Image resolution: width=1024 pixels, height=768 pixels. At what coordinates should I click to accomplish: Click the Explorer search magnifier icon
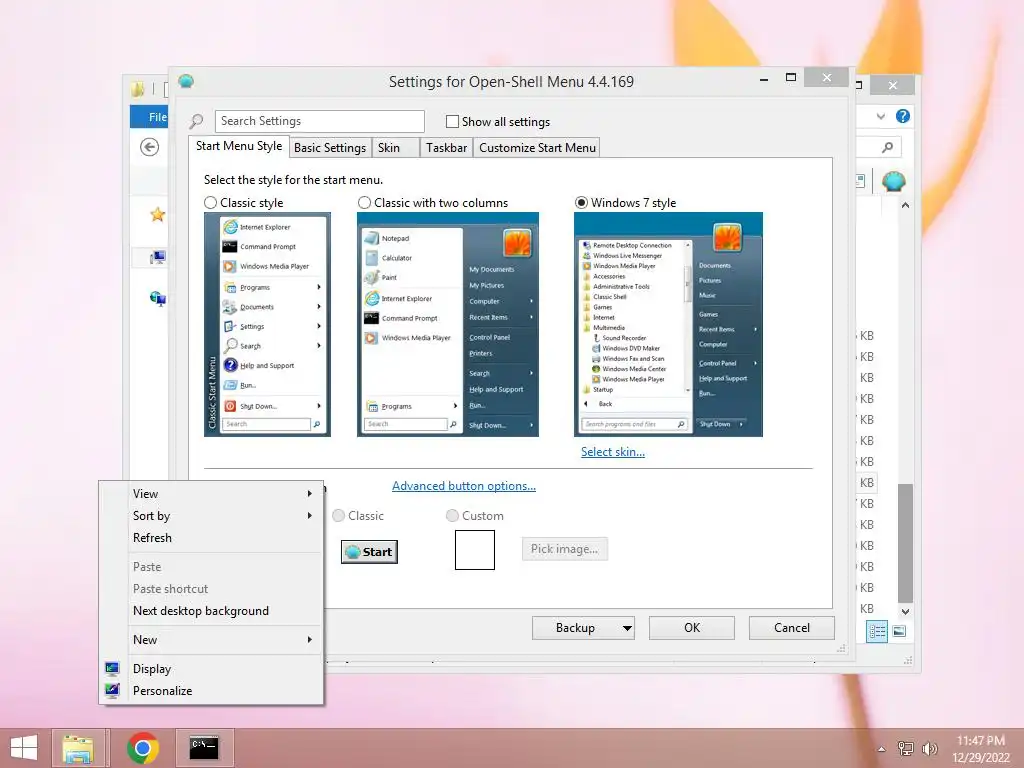[x=887, y=148]
